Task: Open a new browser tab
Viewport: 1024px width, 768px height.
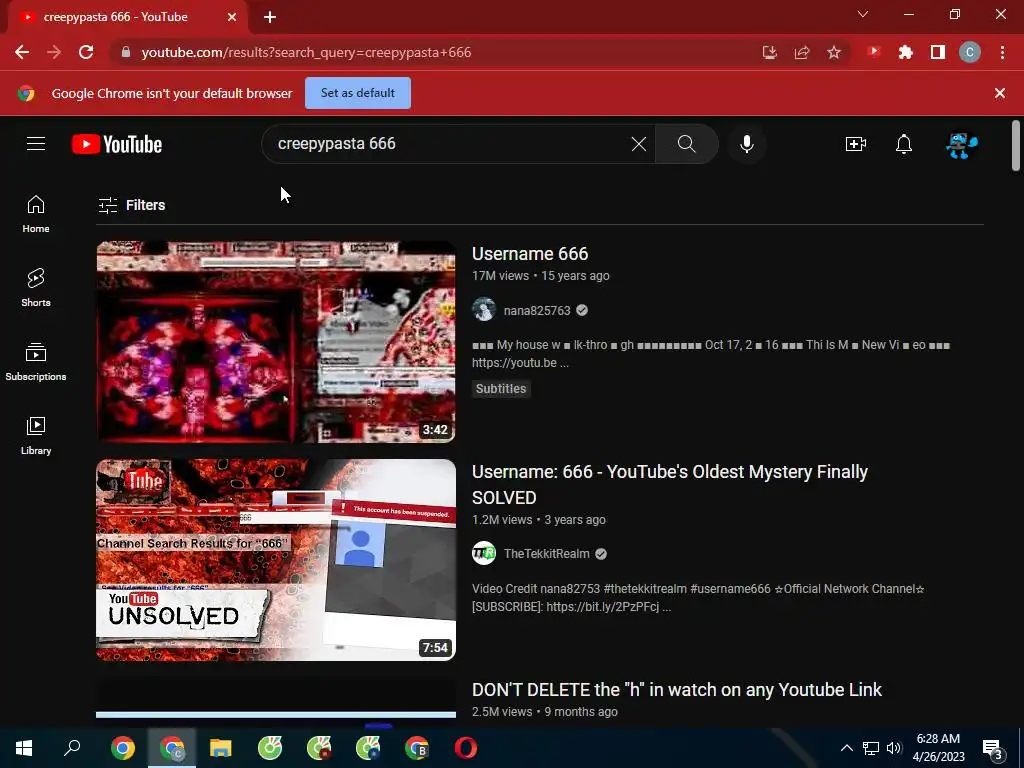Action: click(x=270, y=17)
